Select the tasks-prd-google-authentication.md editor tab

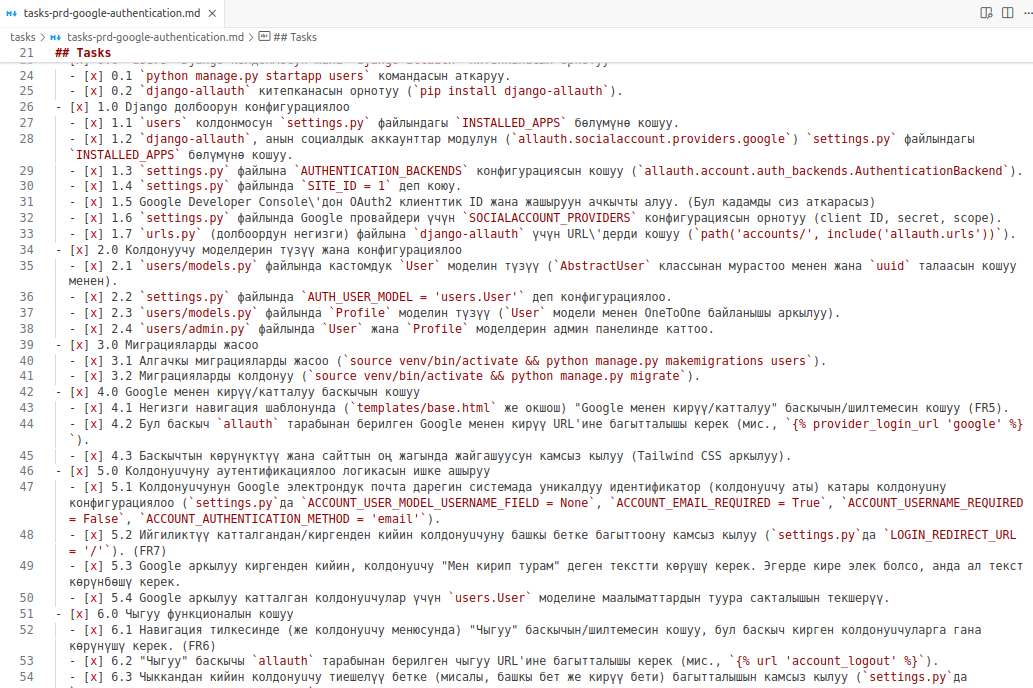[111, 13]
